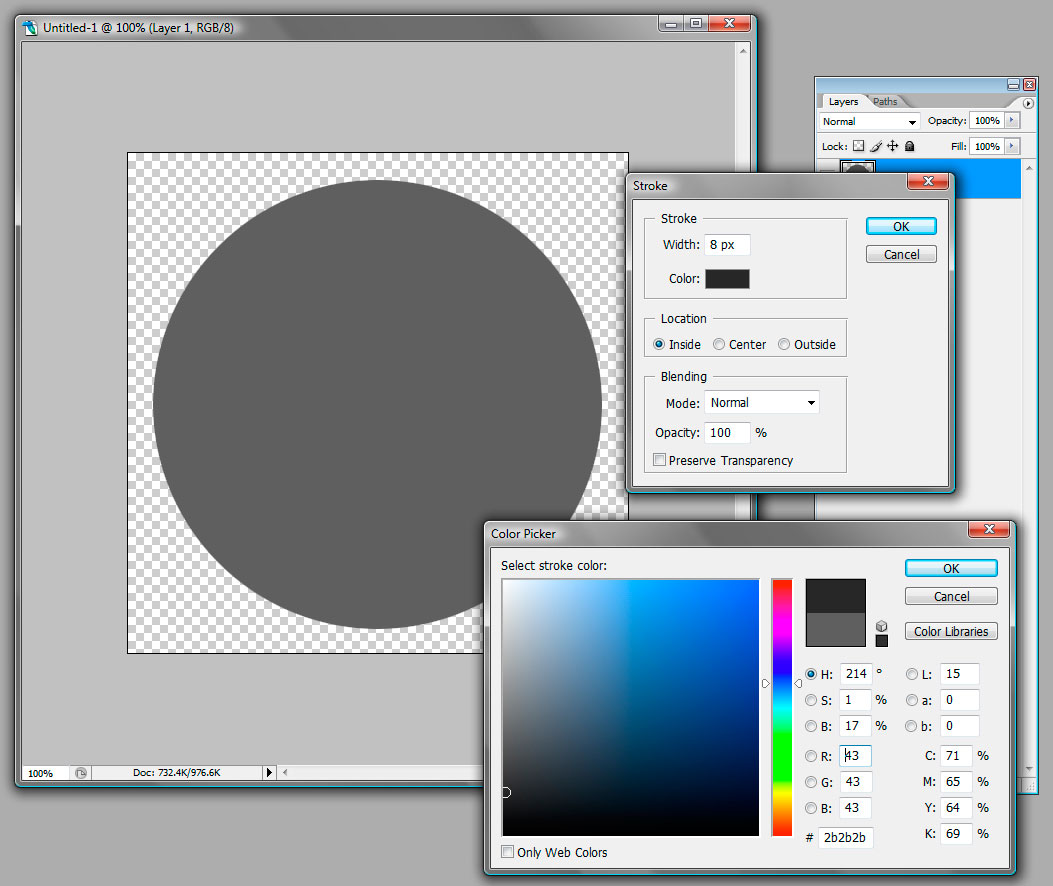Screen dimensions: 1053x886
Task: Select the G green radio button
Action: point(811,782)
